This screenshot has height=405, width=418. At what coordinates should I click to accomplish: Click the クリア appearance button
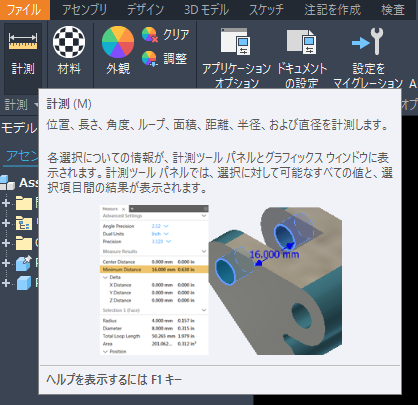click(166, 35)
